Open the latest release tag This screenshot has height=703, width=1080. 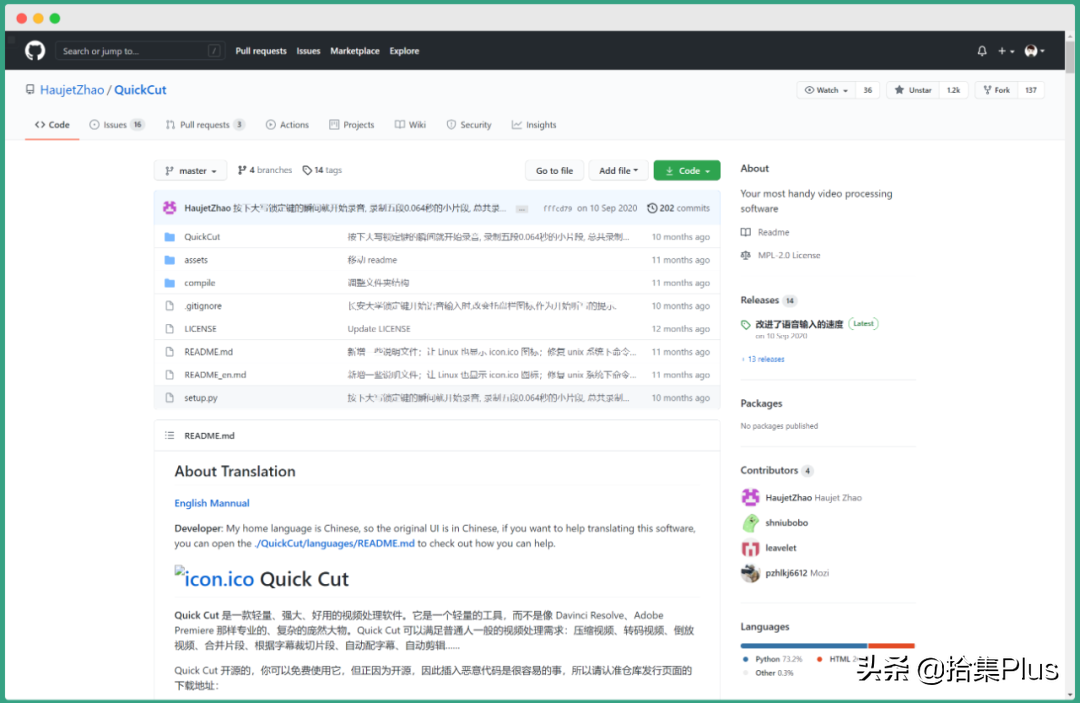point(799,324)
